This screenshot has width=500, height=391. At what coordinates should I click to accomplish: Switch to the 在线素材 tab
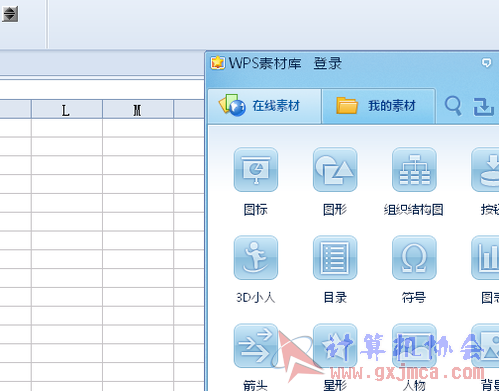click(265, 106)
